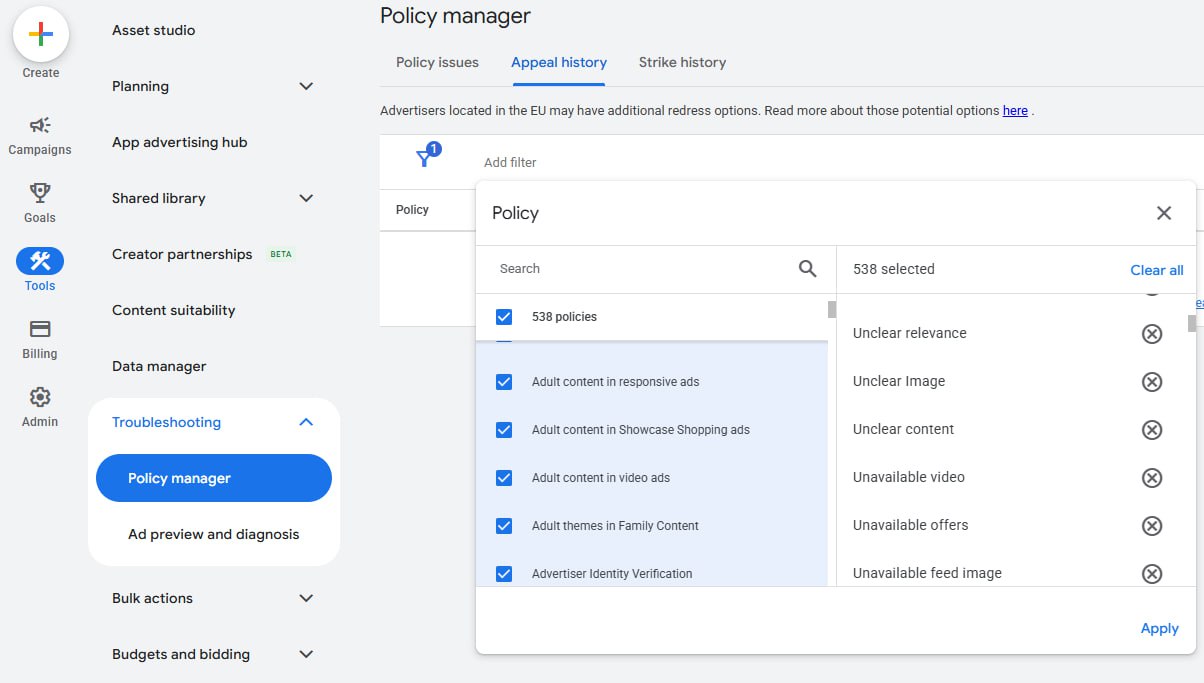1204x683 pixels.
Task: Click the colorful Create plus button
Action: pos(40,34)
